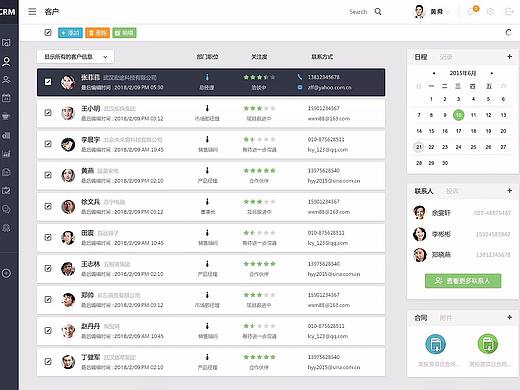Open the 黄舟 user account dropdown
520x390 pixels.
(432, 12)
